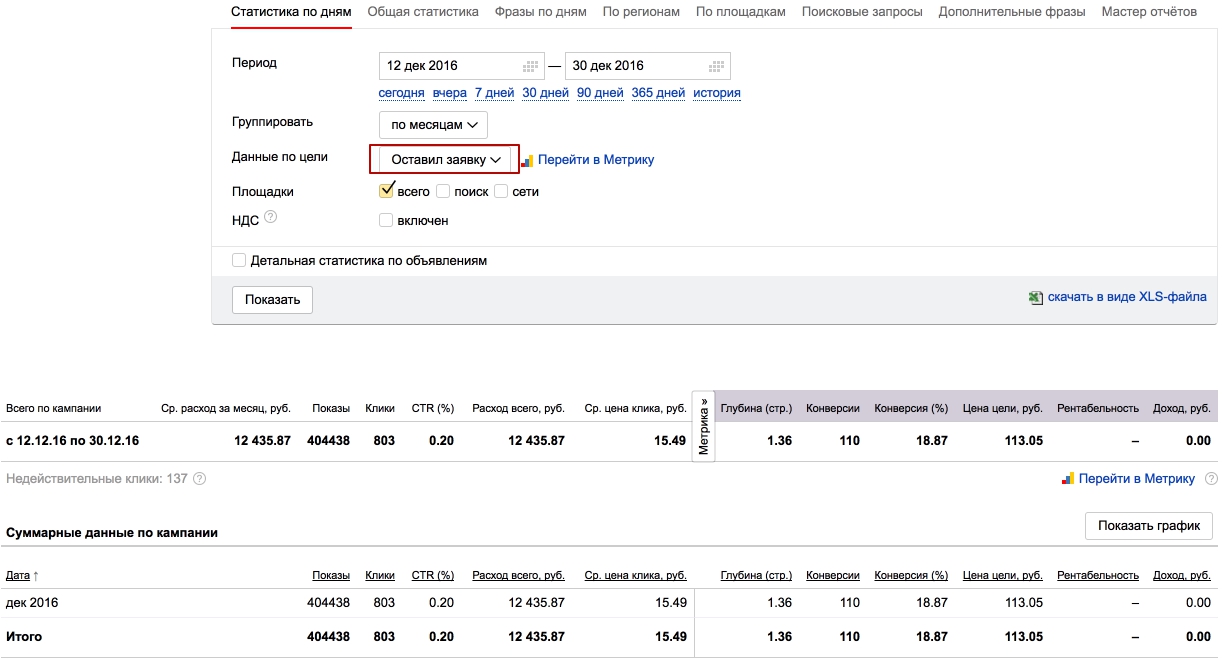This screenshot has height=659, width=1222.
Task: Click the история period link
Action: point(717,93)
